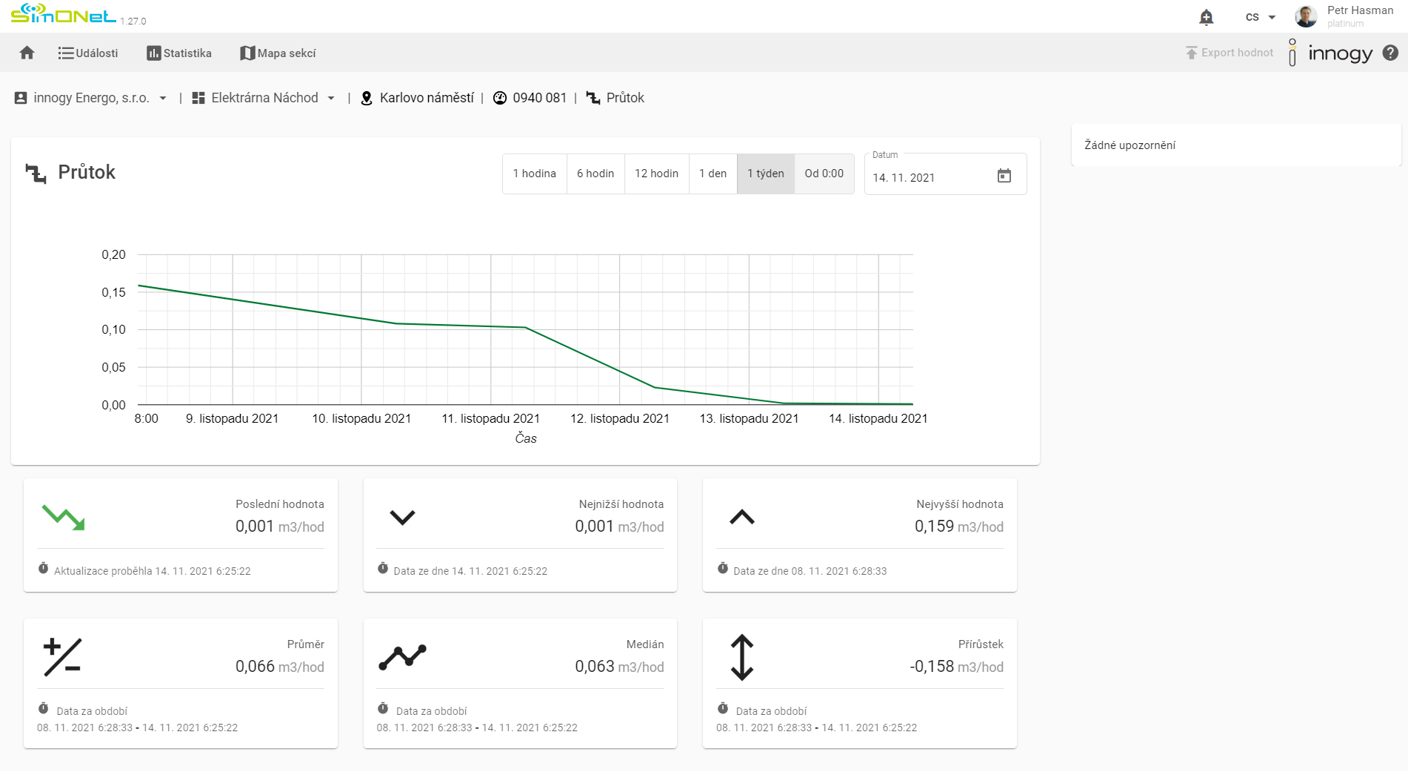Click the chart line at 11. listopadu
Screen dimensions: 1408x771
(x=491, y=326)
